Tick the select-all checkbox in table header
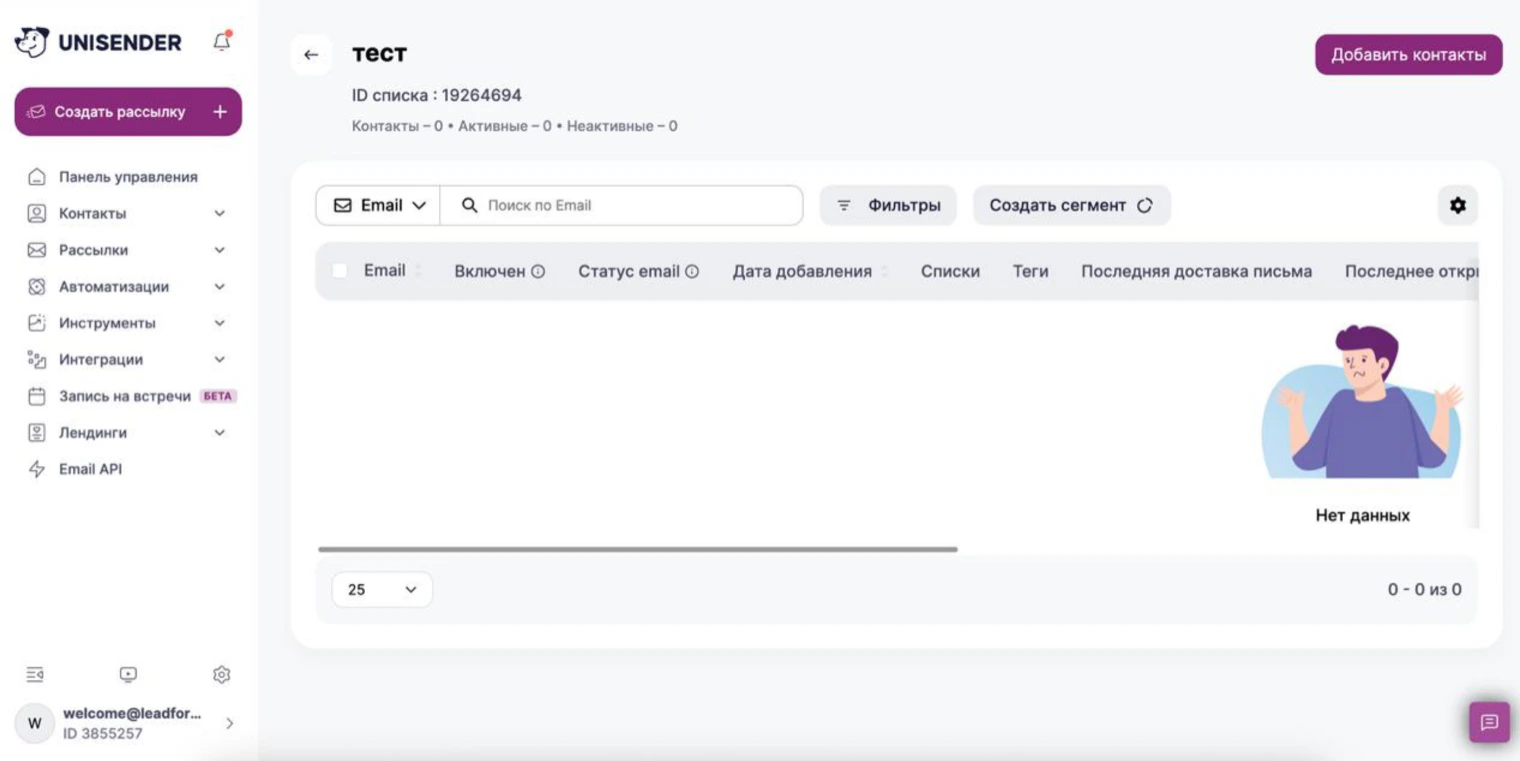The image size is (1520, 761). click(x=340, y=271)
